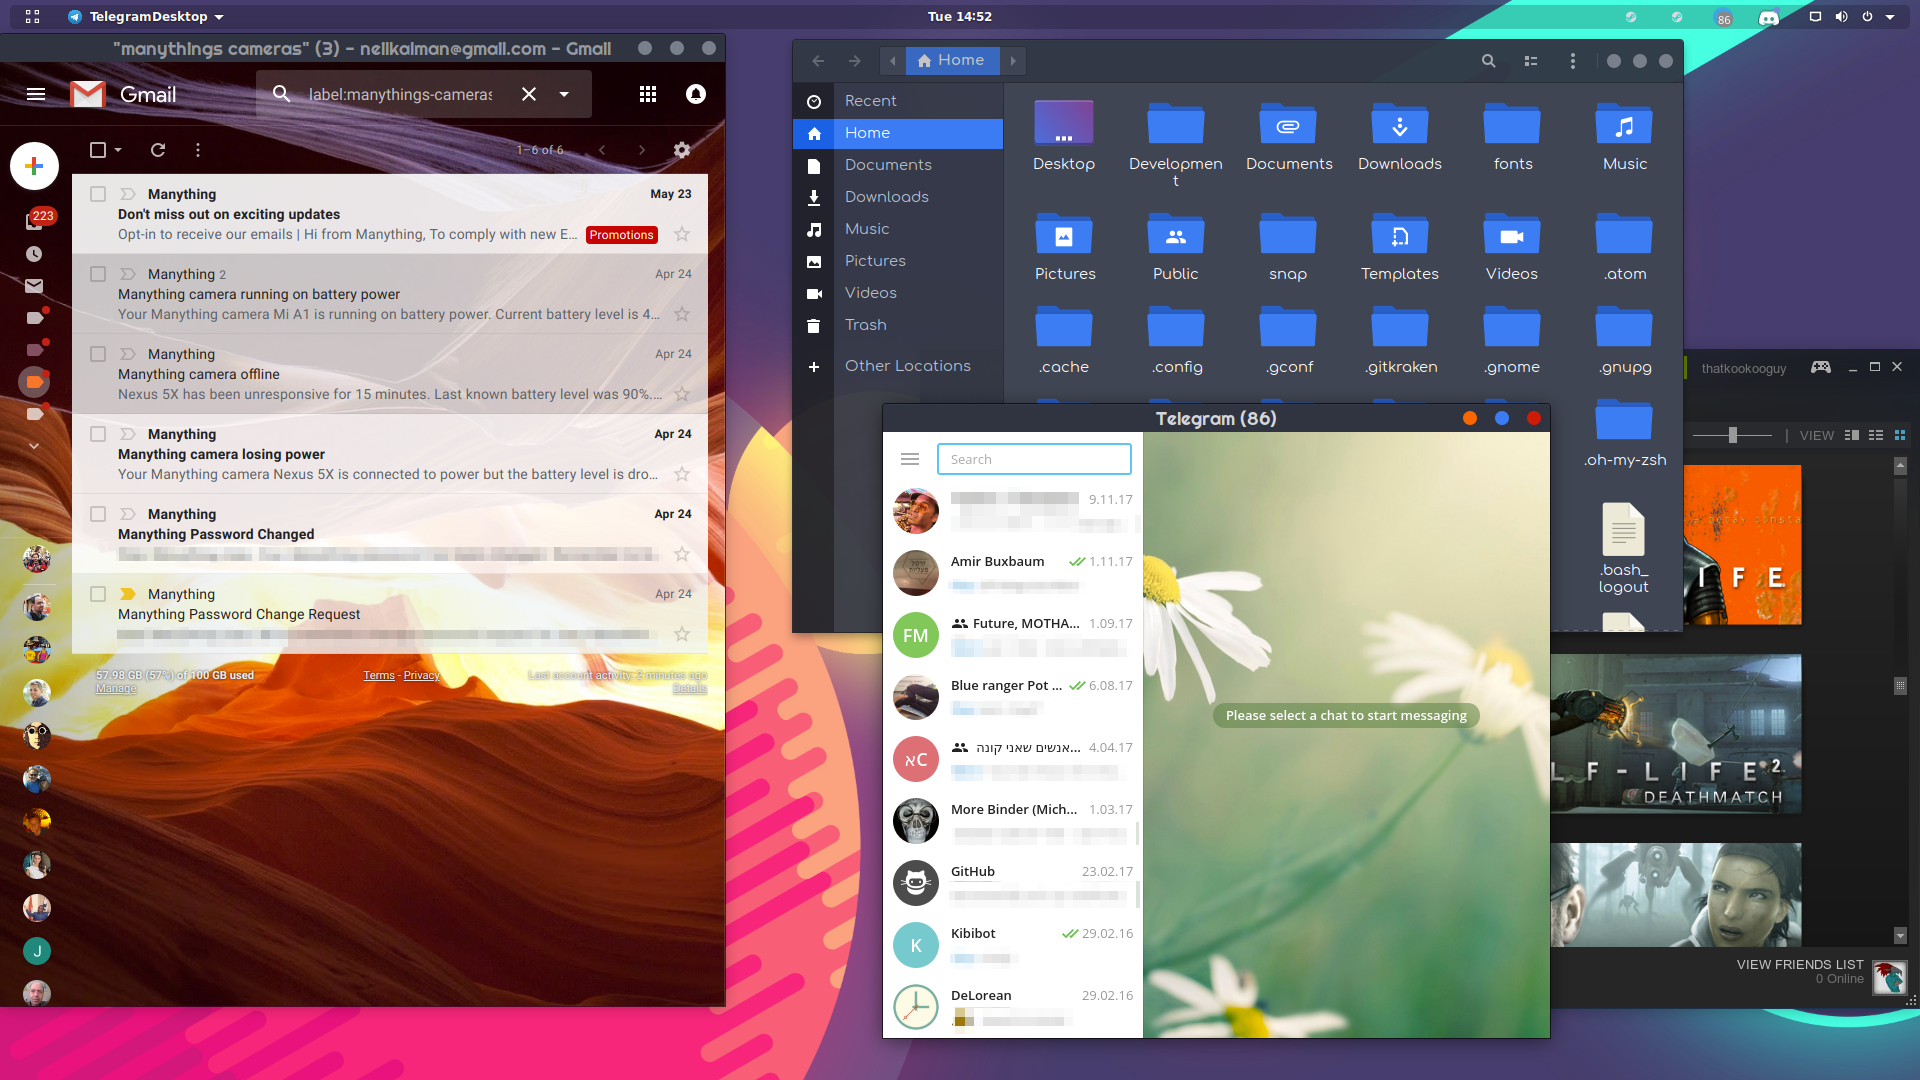1920x1080 pixels.
Task: Toggle importance marker on Password Change Request email
Action: click(128, 594)
